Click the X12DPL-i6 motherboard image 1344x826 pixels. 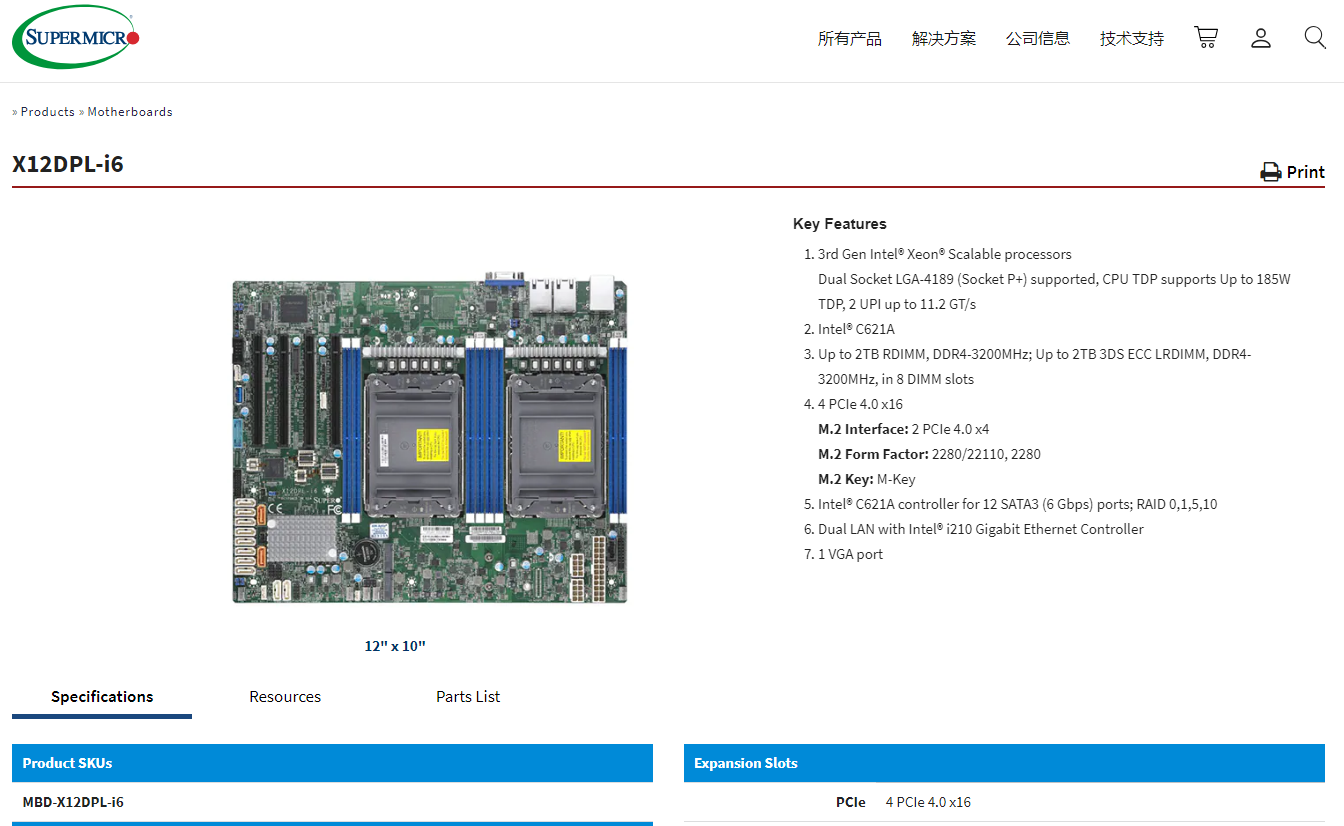[x=430, y=440]
